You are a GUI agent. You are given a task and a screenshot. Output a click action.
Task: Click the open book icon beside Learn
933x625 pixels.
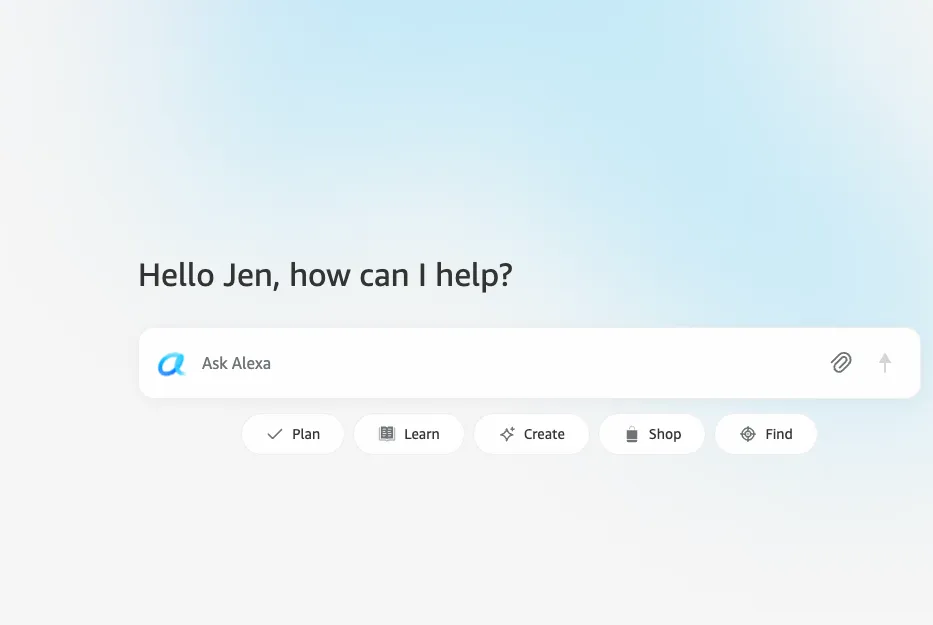387,433
